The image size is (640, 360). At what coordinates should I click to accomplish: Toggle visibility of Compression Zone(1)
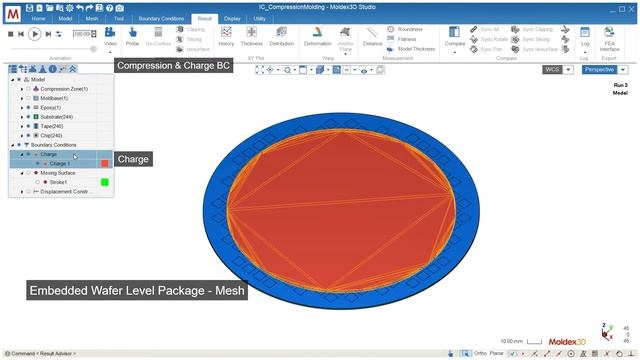(28, 89)
